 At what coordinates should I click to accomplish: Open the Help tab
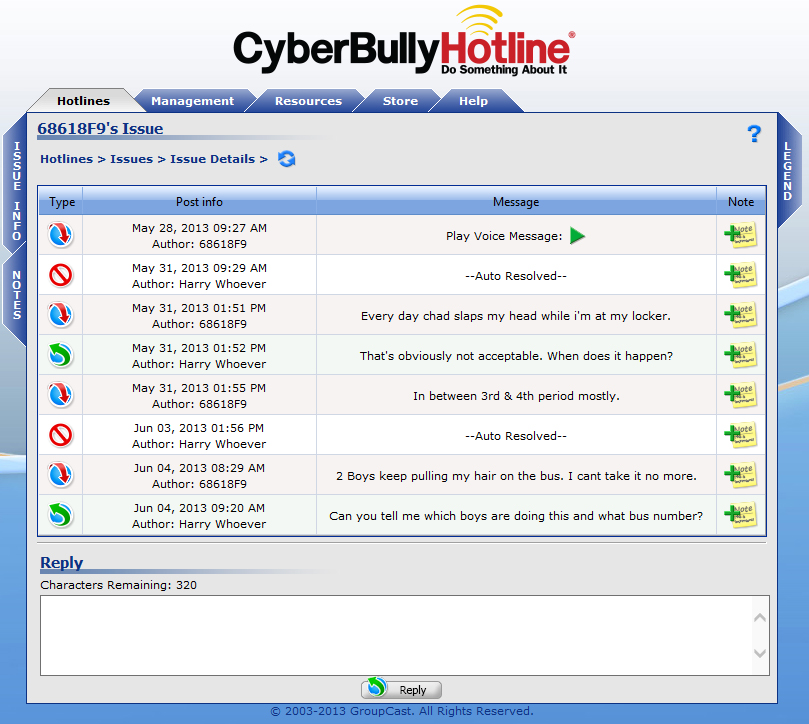coord(473,101)
